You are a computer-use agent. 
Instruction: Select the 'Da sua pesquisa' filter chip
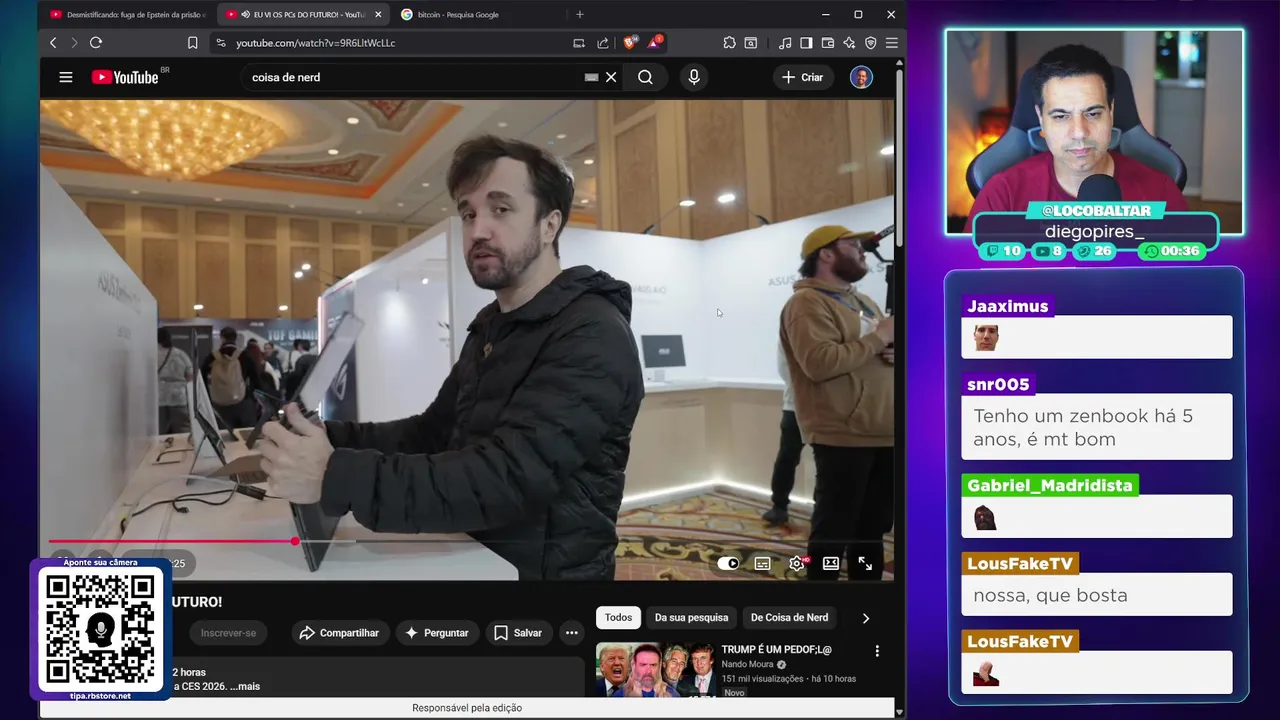coord(691,618)
